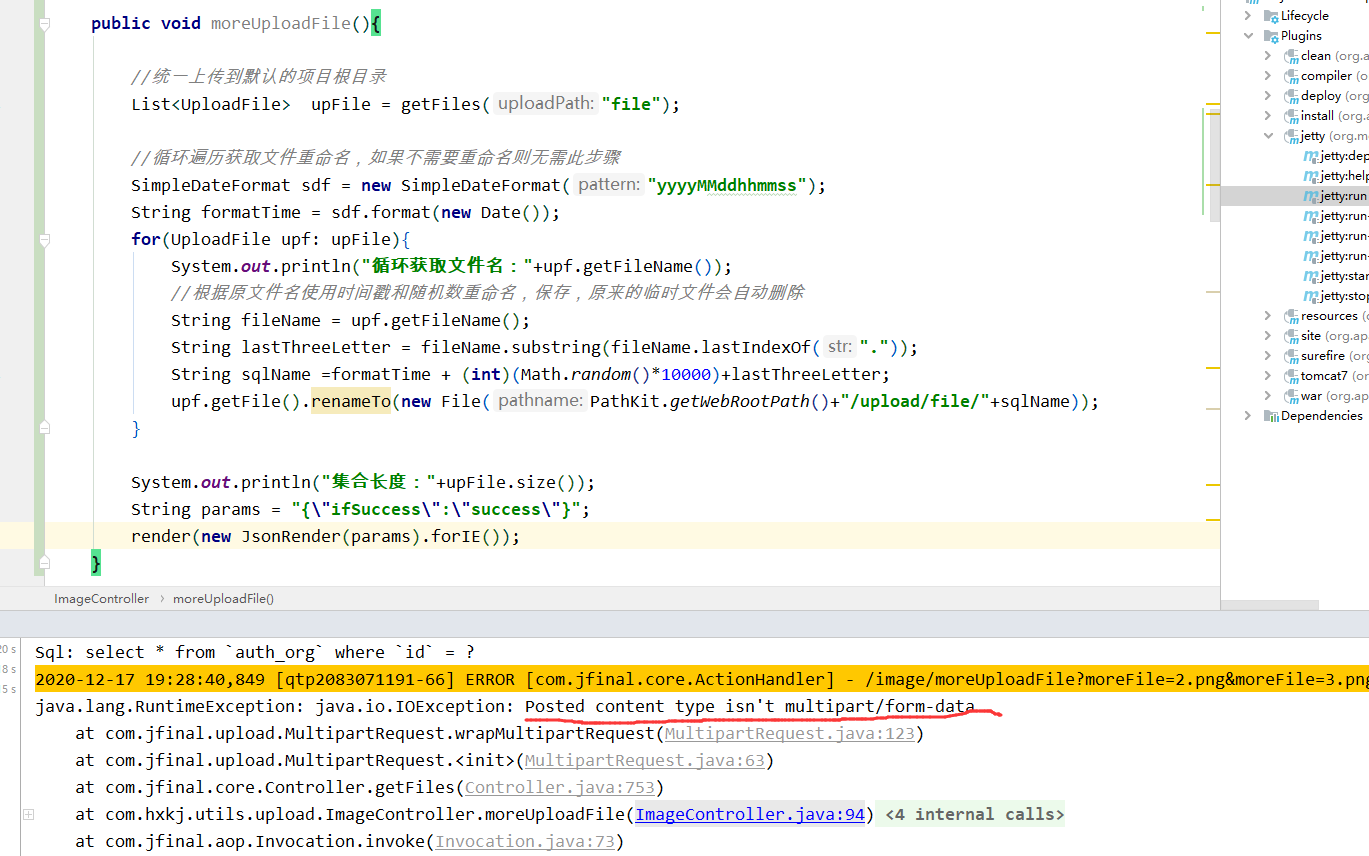Screen dimensions: 1369x856
Task: Click the war plugin icon
Action: [x=1291, y=396]
